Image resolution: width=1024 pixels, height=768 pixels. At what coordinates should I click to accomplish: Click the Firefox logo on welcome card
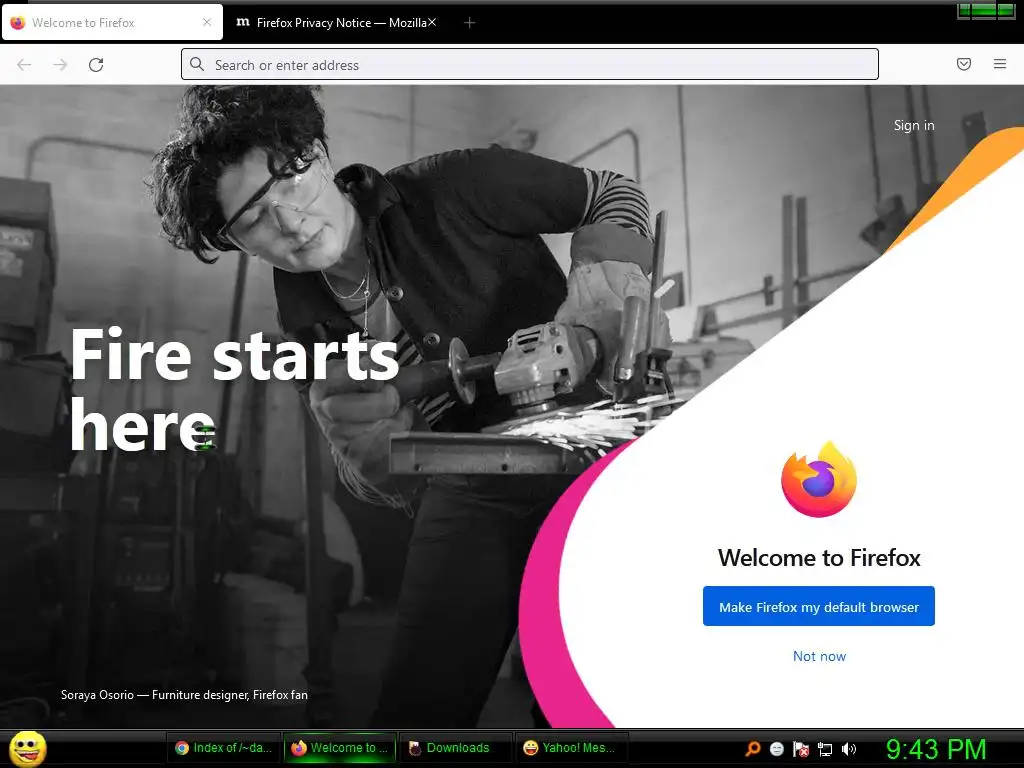(819, 479)
